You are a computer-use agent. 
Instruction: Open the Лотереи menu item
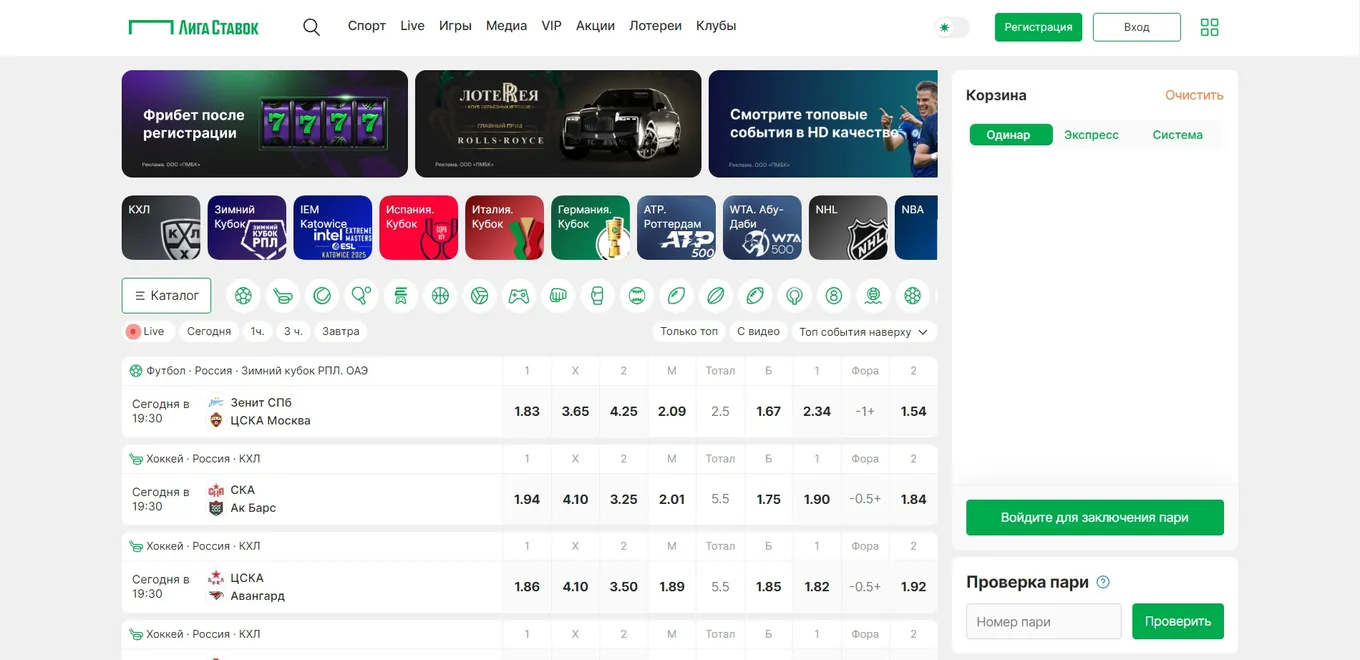655,26
